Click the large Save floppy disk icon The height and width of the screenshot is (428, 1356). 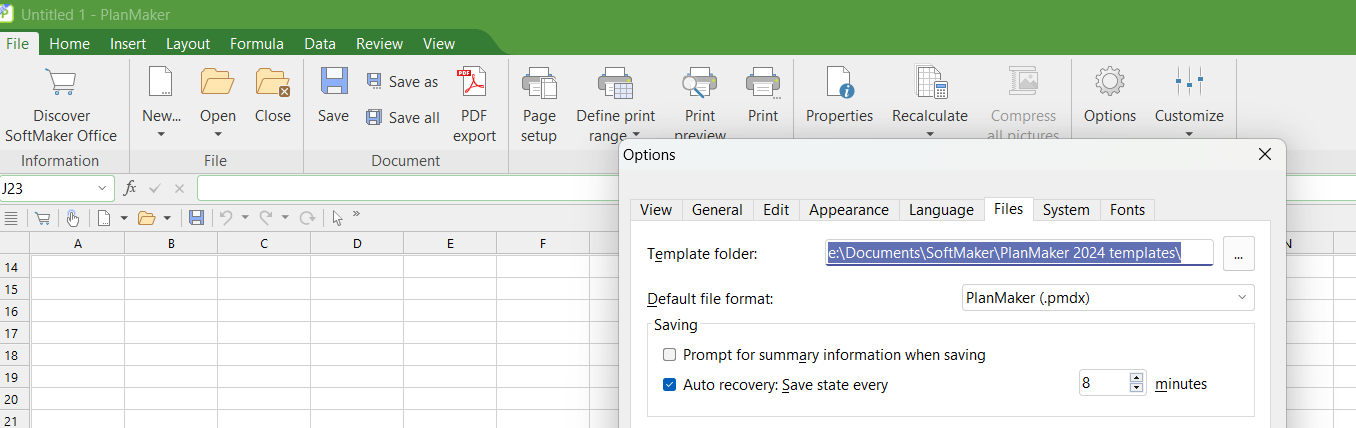(x=333, y=82)
